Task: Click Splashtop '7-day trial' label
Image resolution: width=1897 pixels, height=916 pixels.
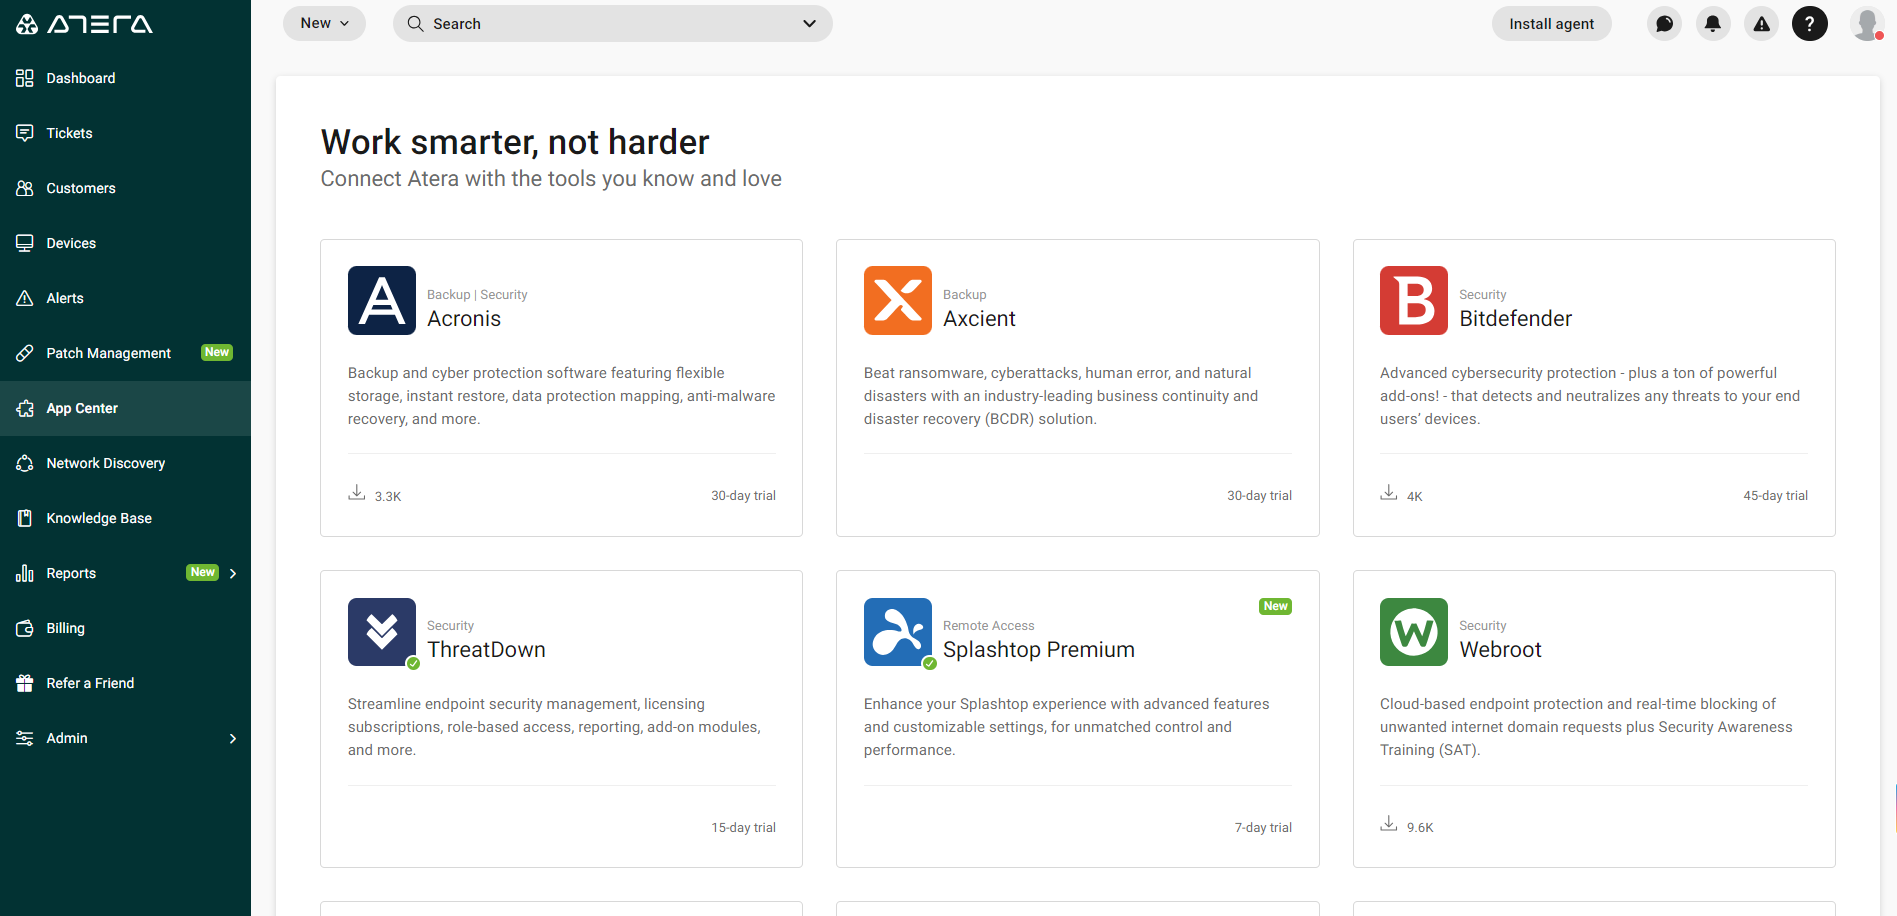Action: (1263, 828)
